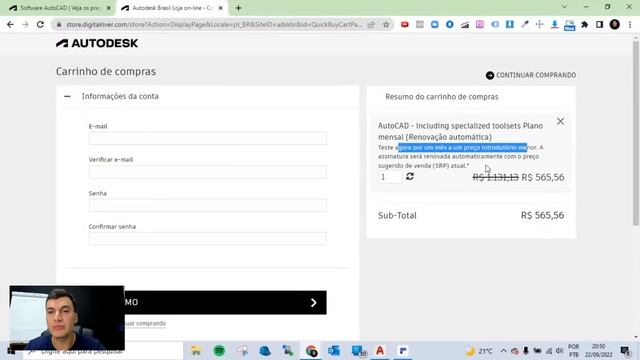
Task: Click the E-mail input field
Action: click(207, 138)
